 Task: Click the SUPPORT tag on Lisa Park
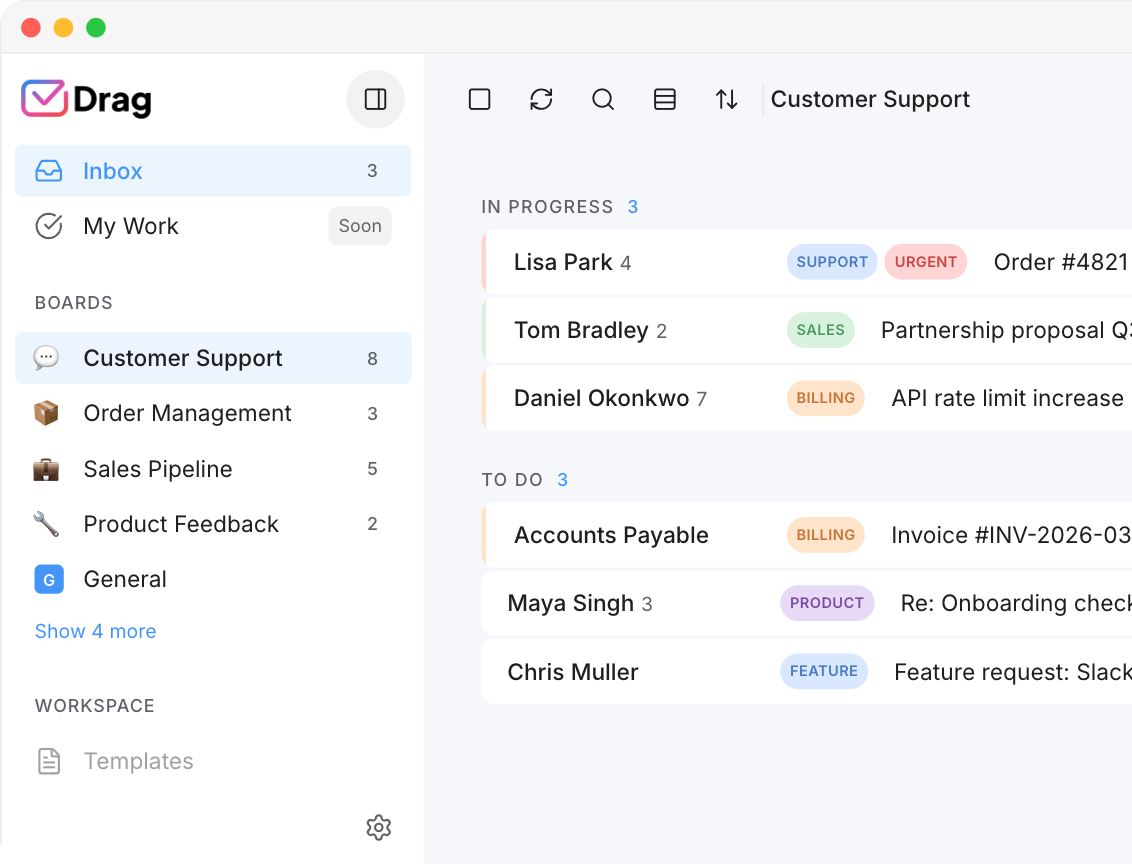tap(832, 262)
